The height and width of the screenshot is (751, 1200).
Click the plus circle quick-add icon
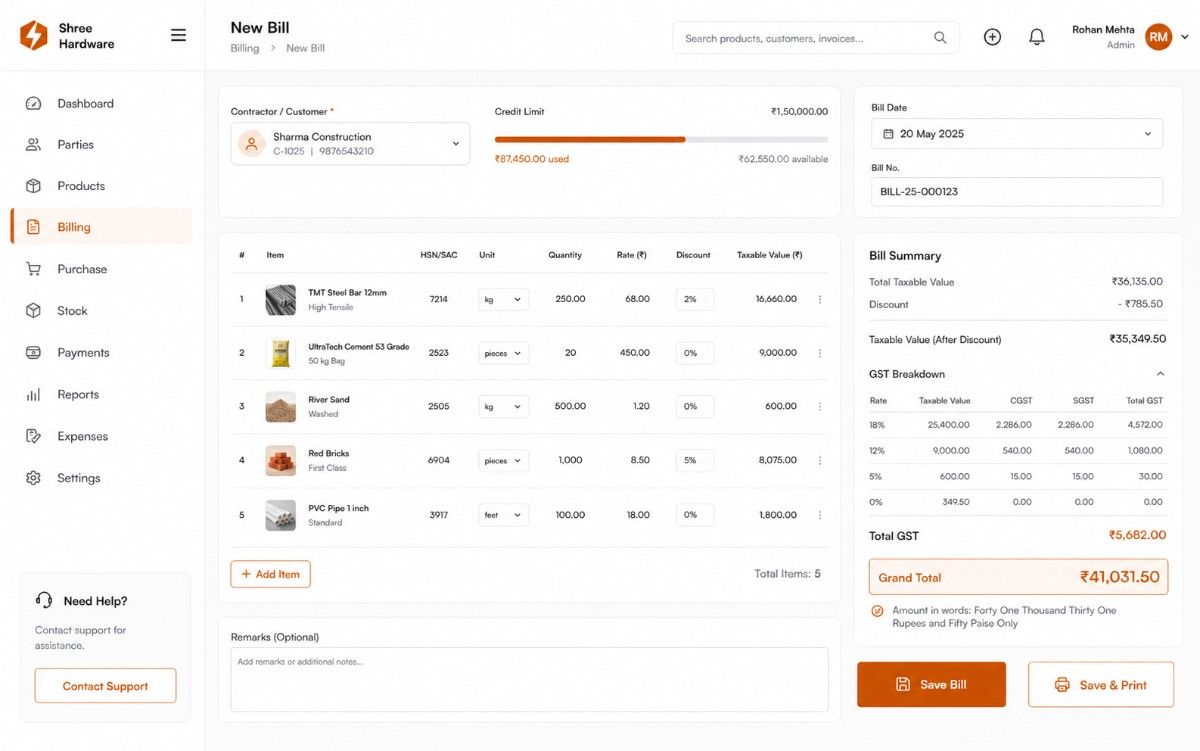pyautogui.click(x=992, y=37)
